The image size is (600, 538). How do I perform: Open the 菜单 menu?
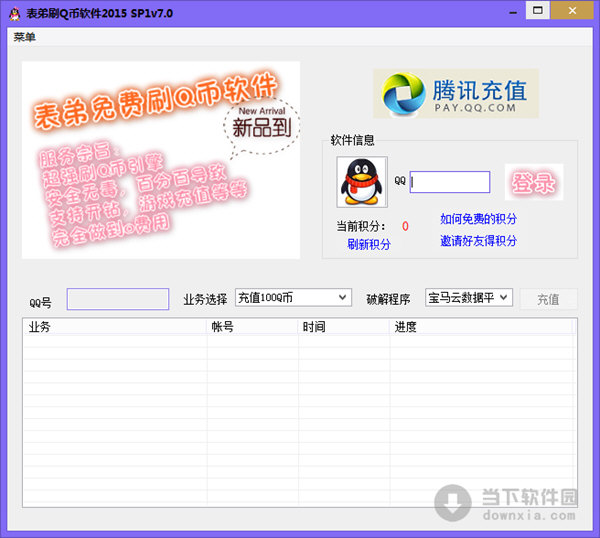coord(24,37)
